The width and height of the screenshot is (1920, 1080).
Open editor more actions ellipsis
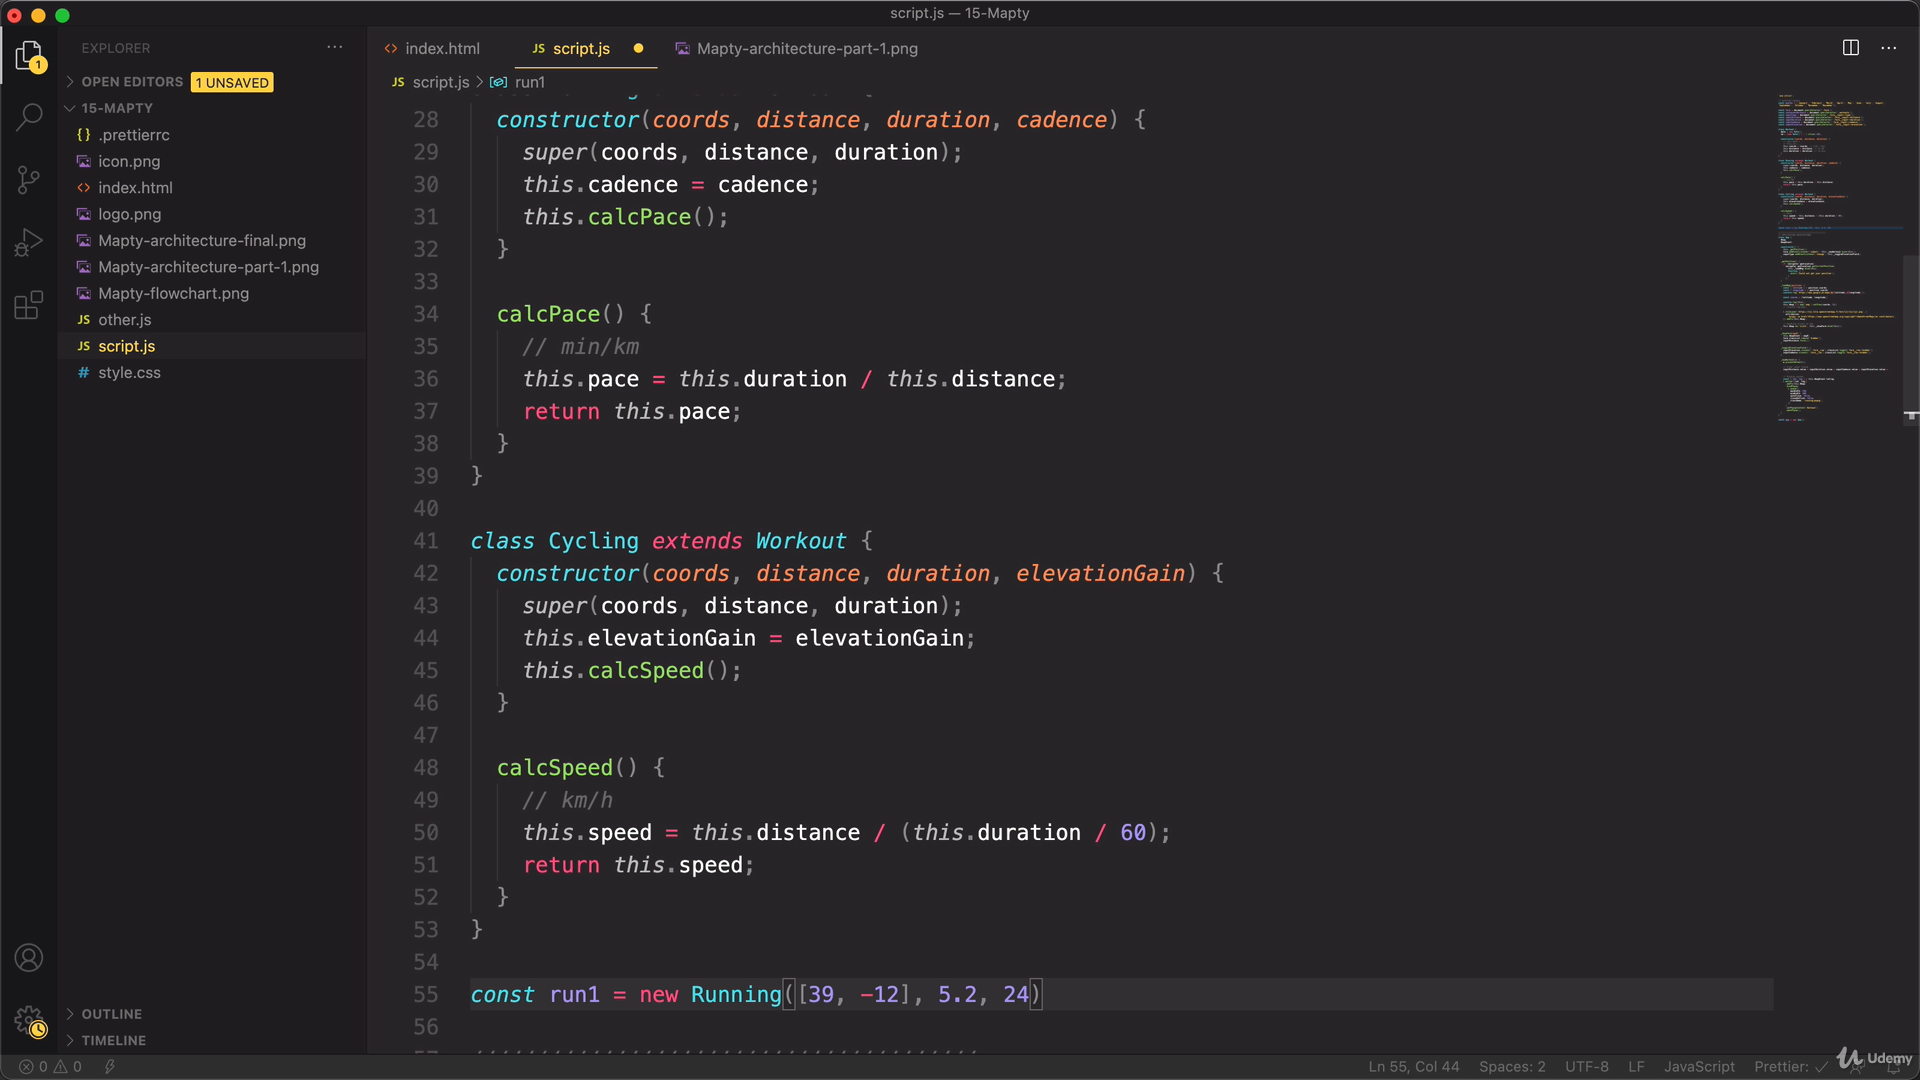pyautogui.click(x=1888, y=48)
